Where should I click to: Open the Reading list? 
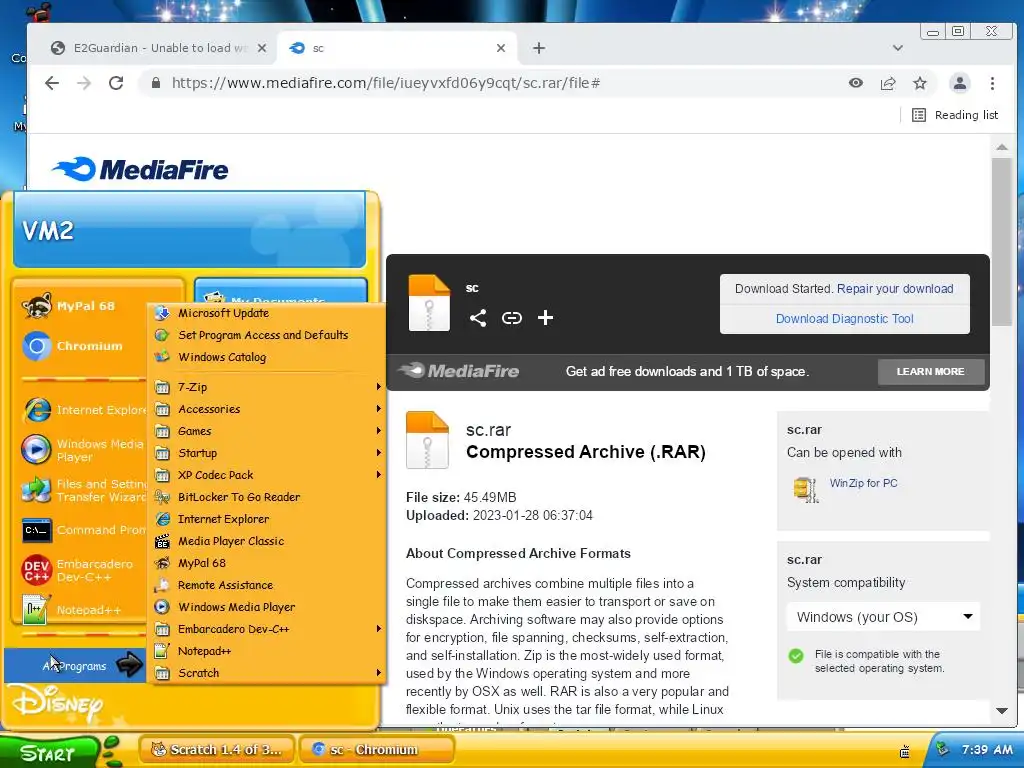955,115
